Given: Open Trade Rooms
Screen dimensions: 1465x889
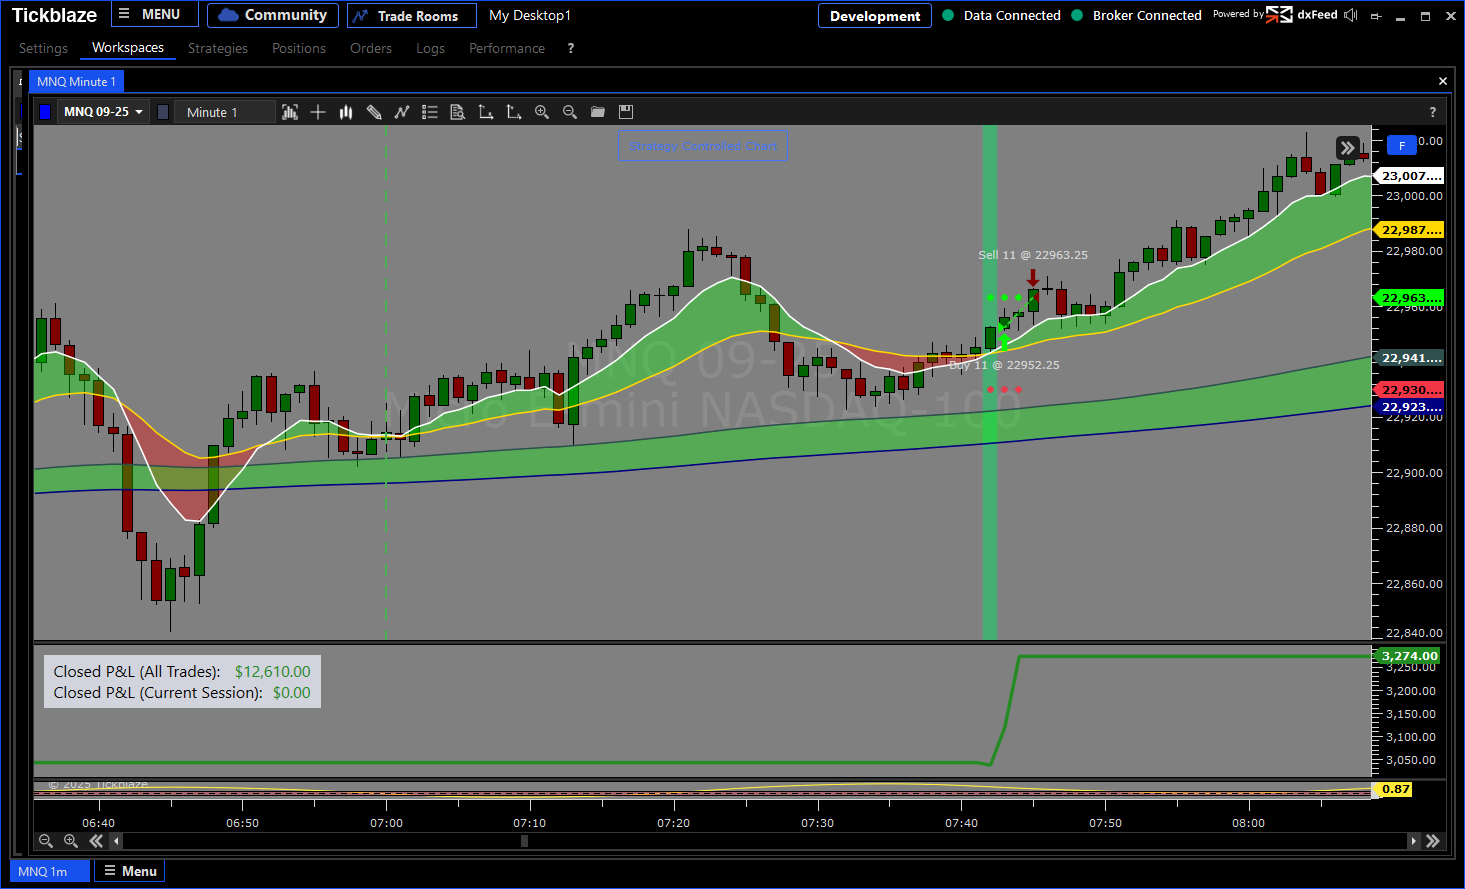Looking at the screenshot, I should coord(406,16).
